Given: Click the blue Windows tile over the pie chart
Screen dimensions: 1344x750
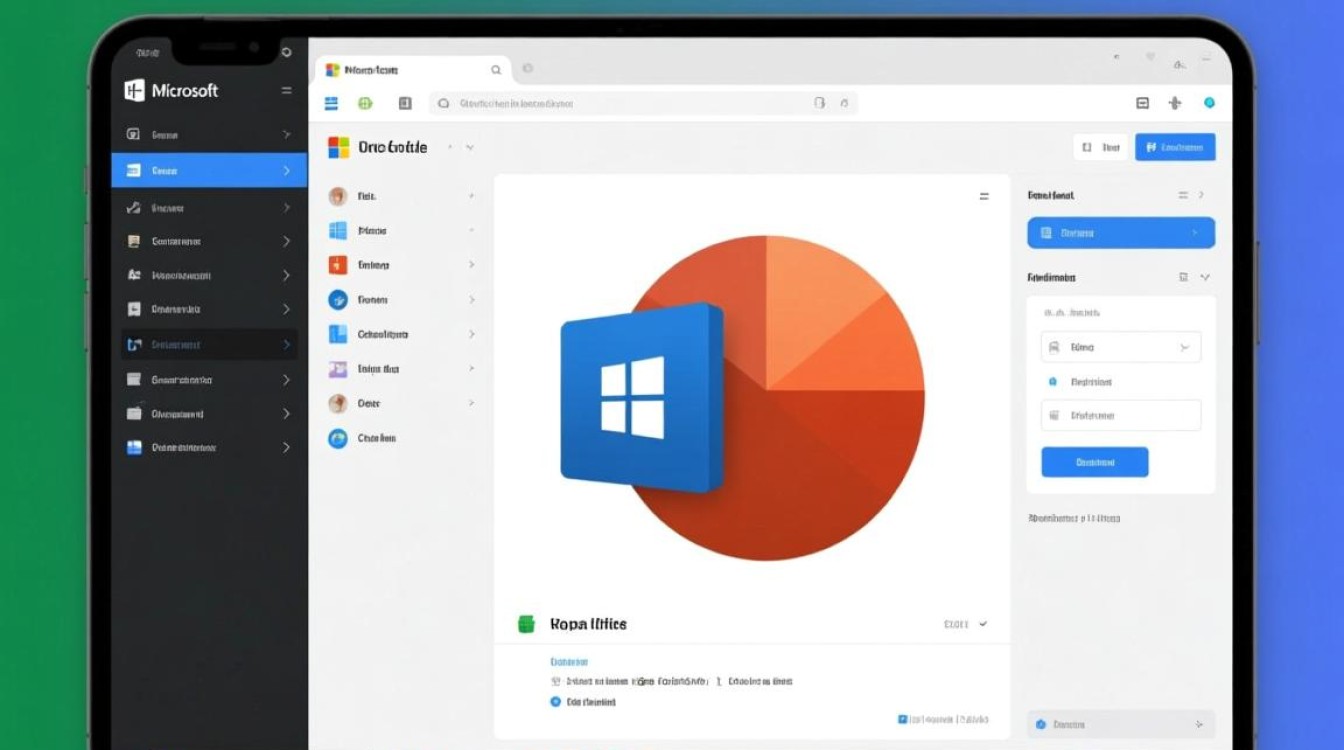Looking at the screenshot, I should pyautogui.click(x=642, y=398).
